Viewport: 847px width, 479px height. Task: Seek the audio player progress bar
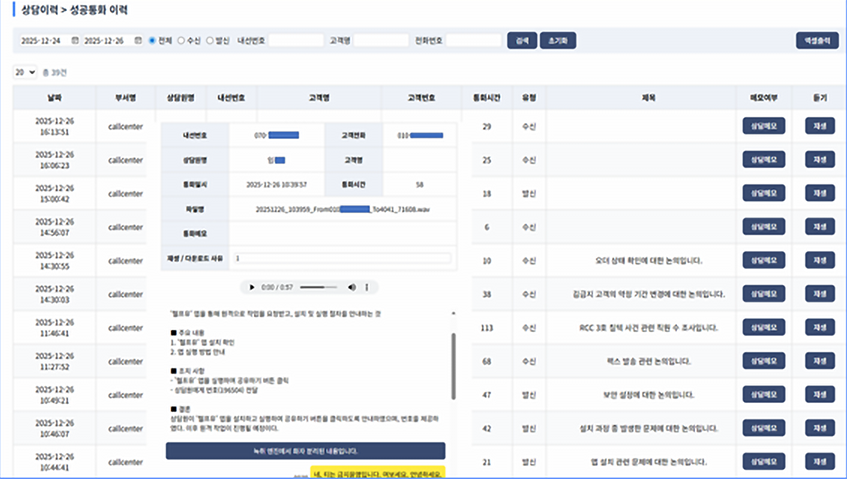click(x=319, y=287)
